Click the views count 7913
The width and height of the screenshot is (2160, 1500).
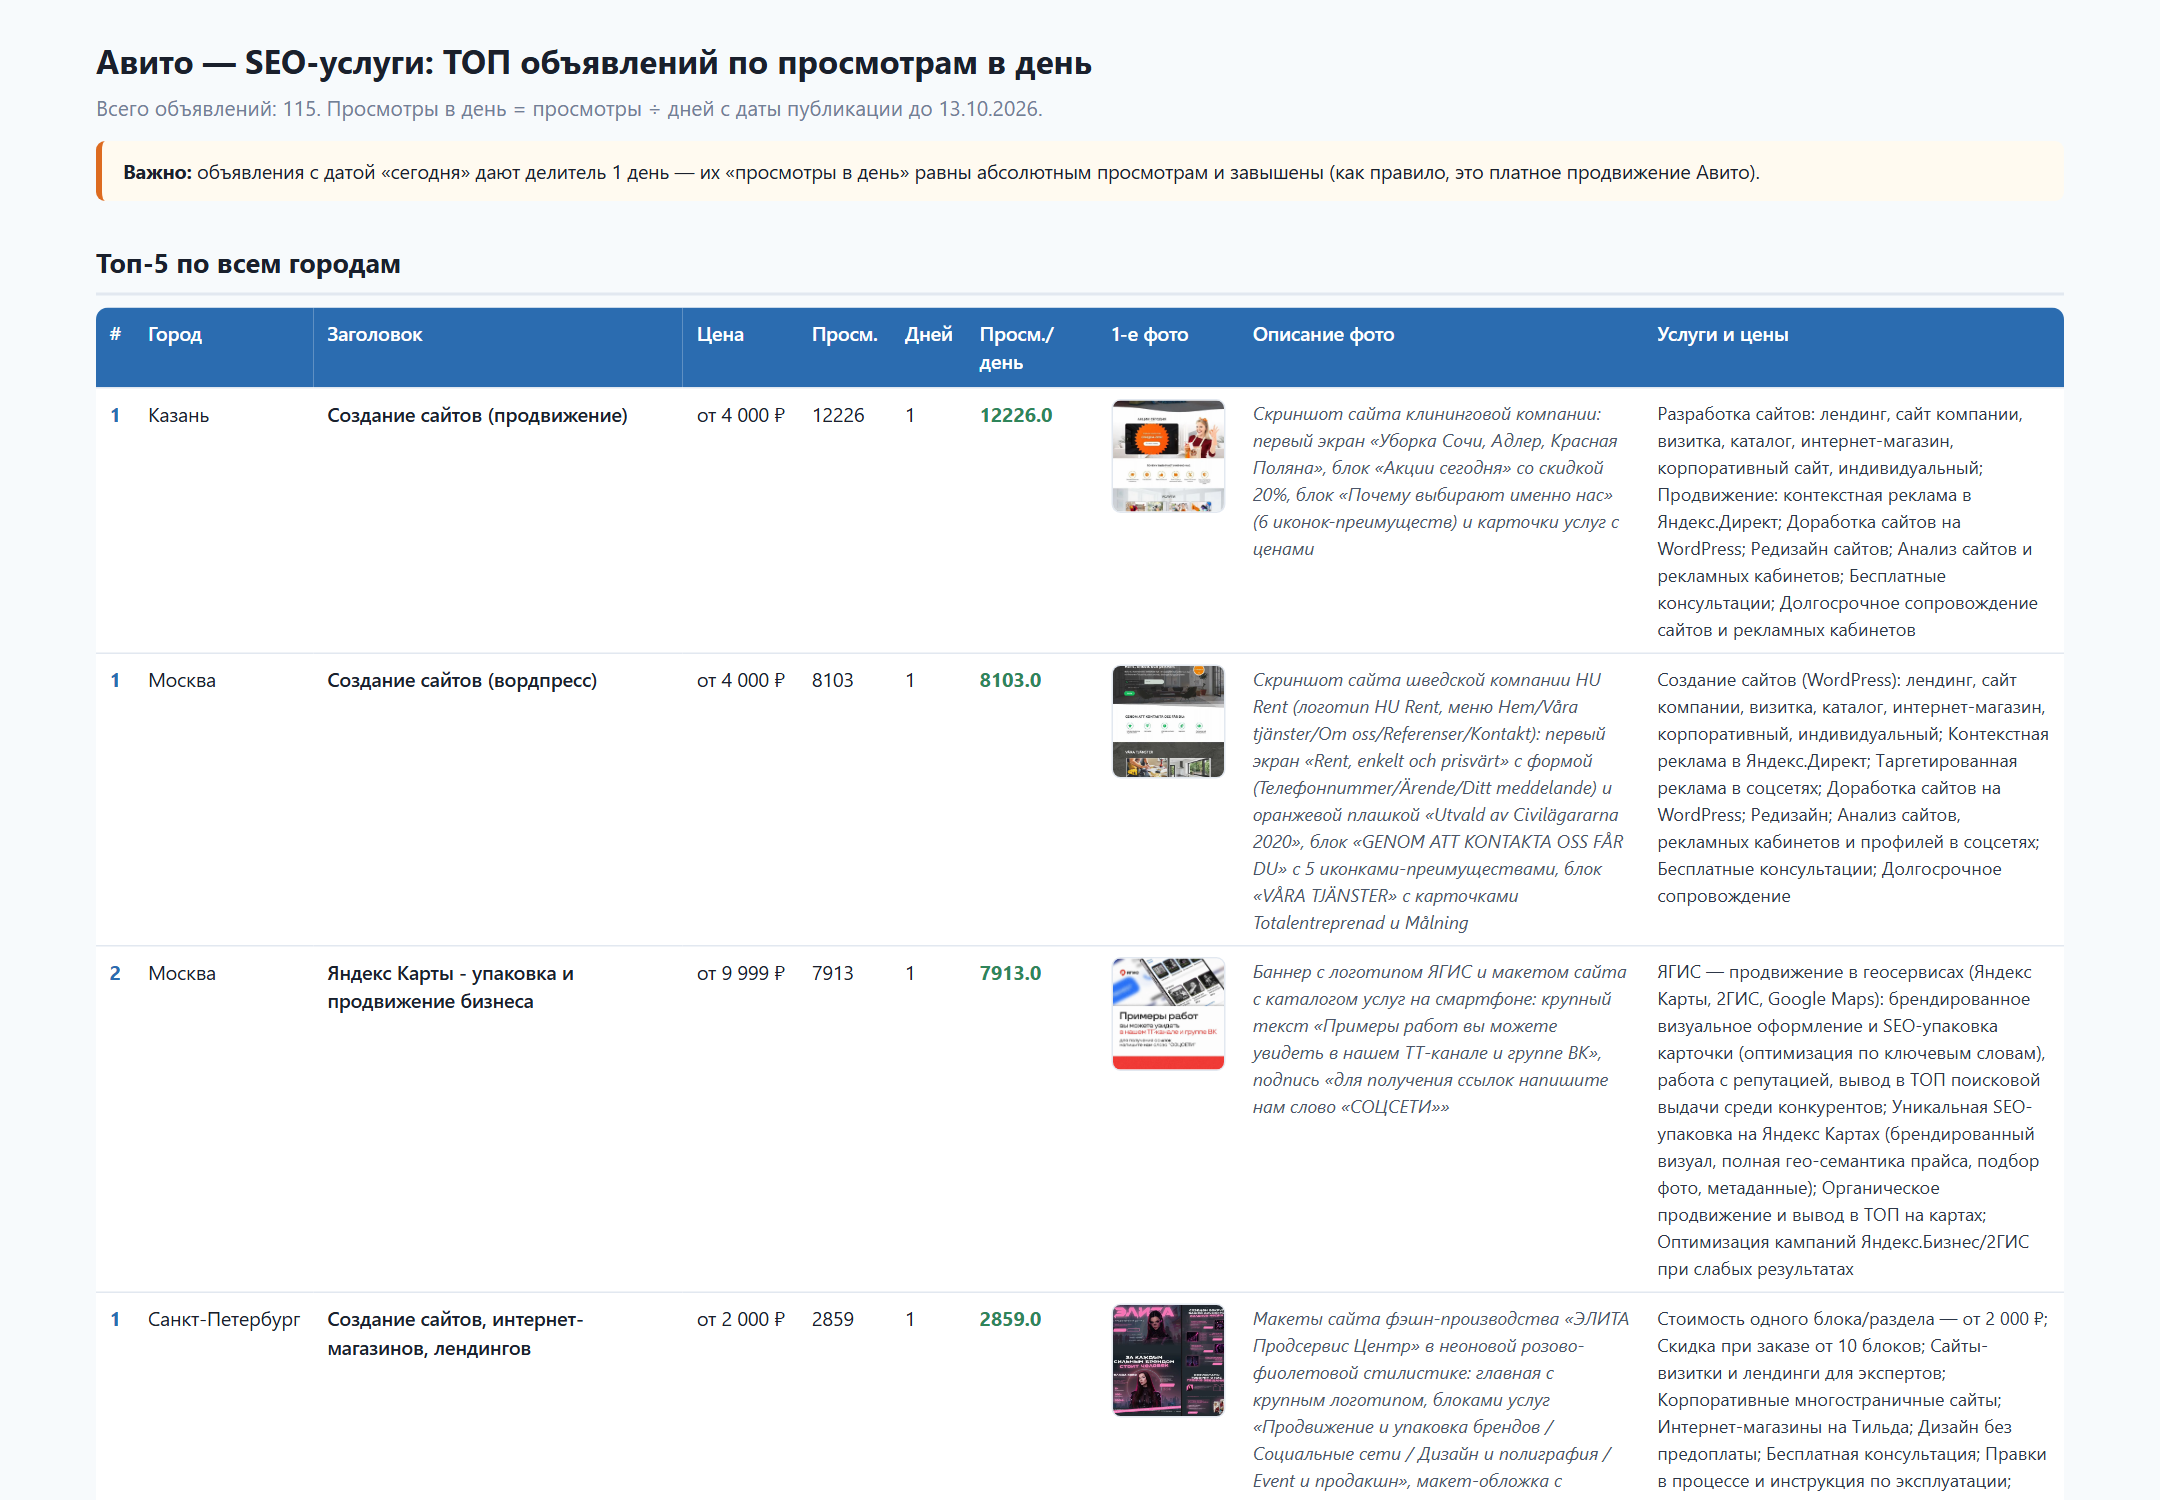pos(833,973)
